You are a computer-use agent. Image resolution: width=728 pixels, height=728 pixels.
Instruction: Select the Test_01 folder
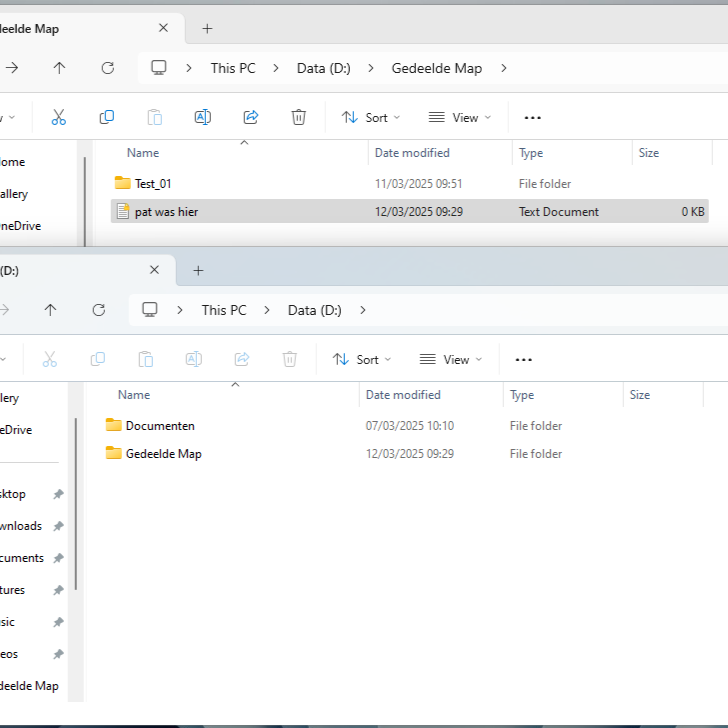click(152, 183)
